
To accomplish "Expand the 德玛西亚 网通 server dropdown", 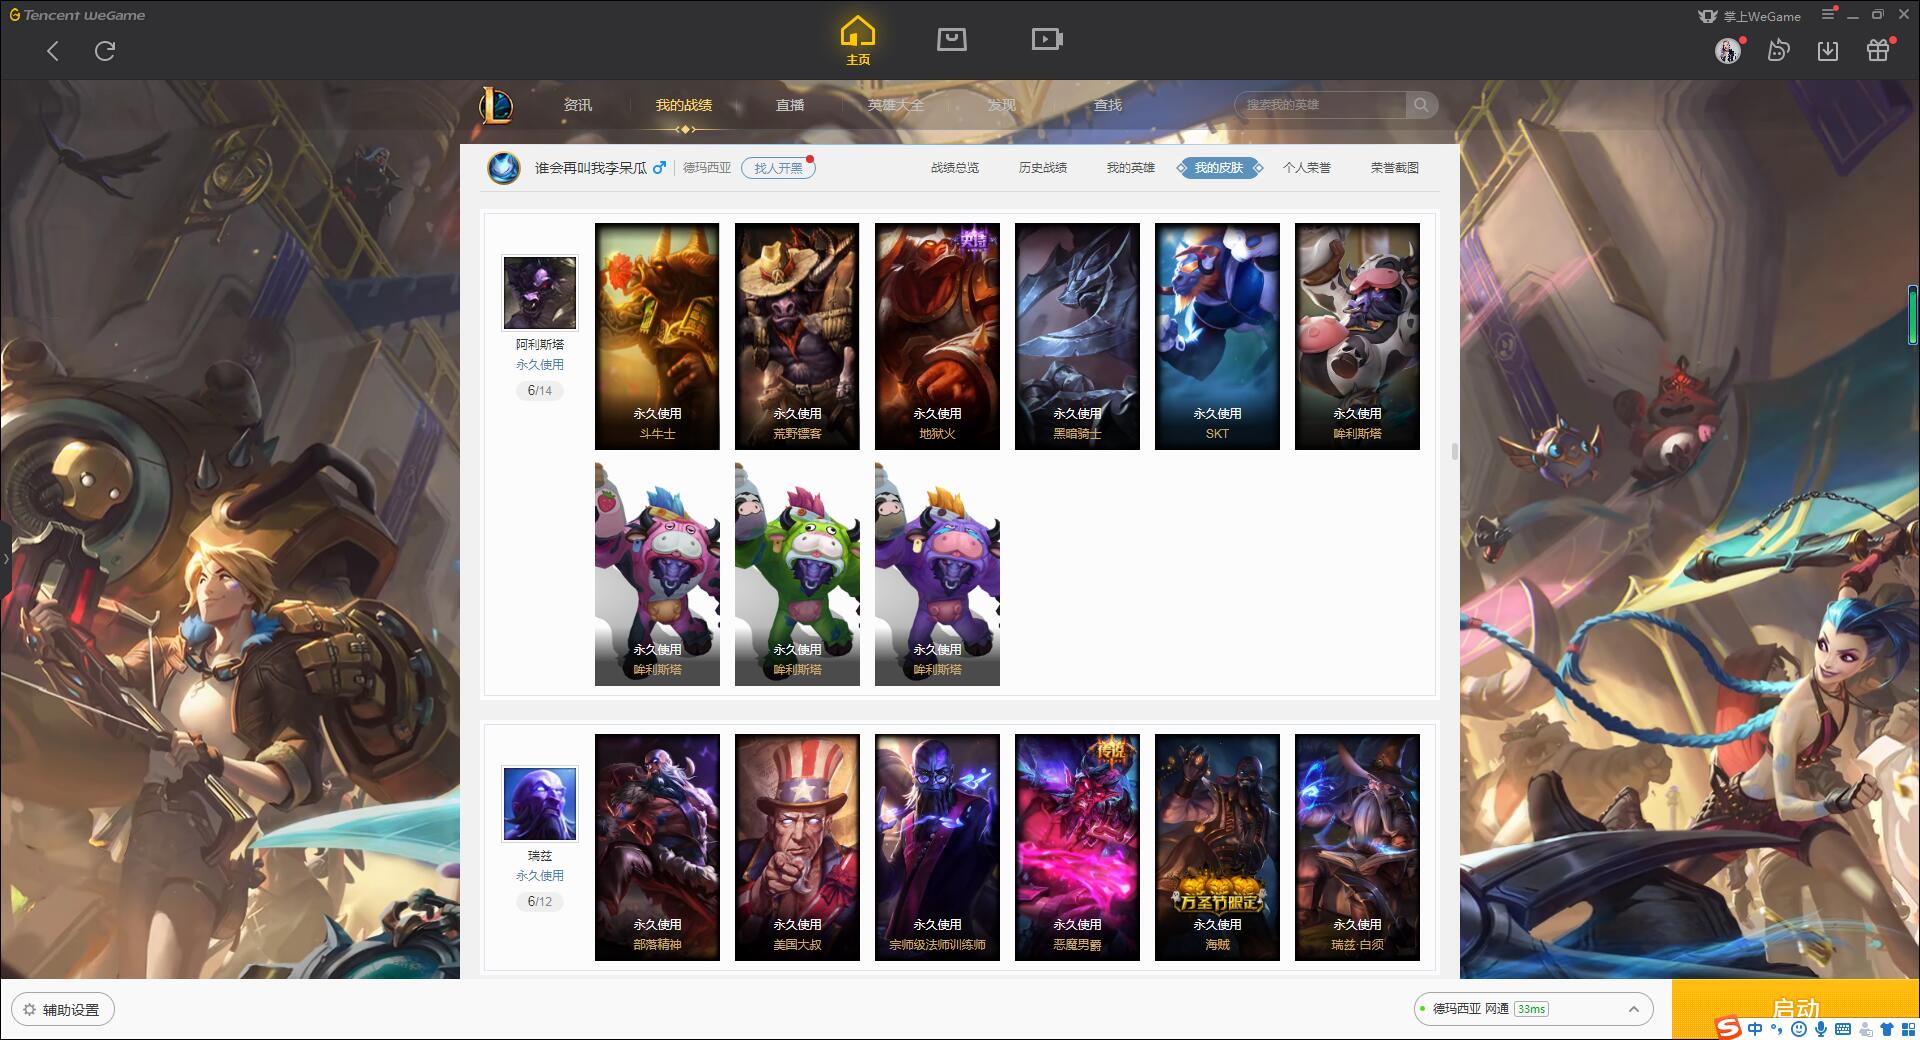I will (x=1533, y=1009).
